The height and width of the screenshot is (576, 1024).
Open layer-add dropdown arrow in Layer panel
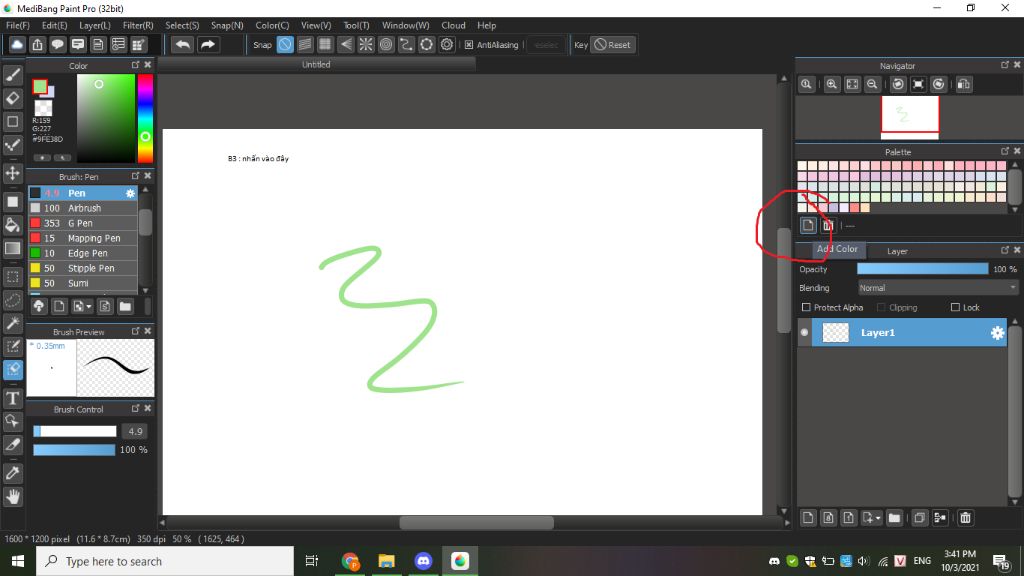tap(878, 518)
